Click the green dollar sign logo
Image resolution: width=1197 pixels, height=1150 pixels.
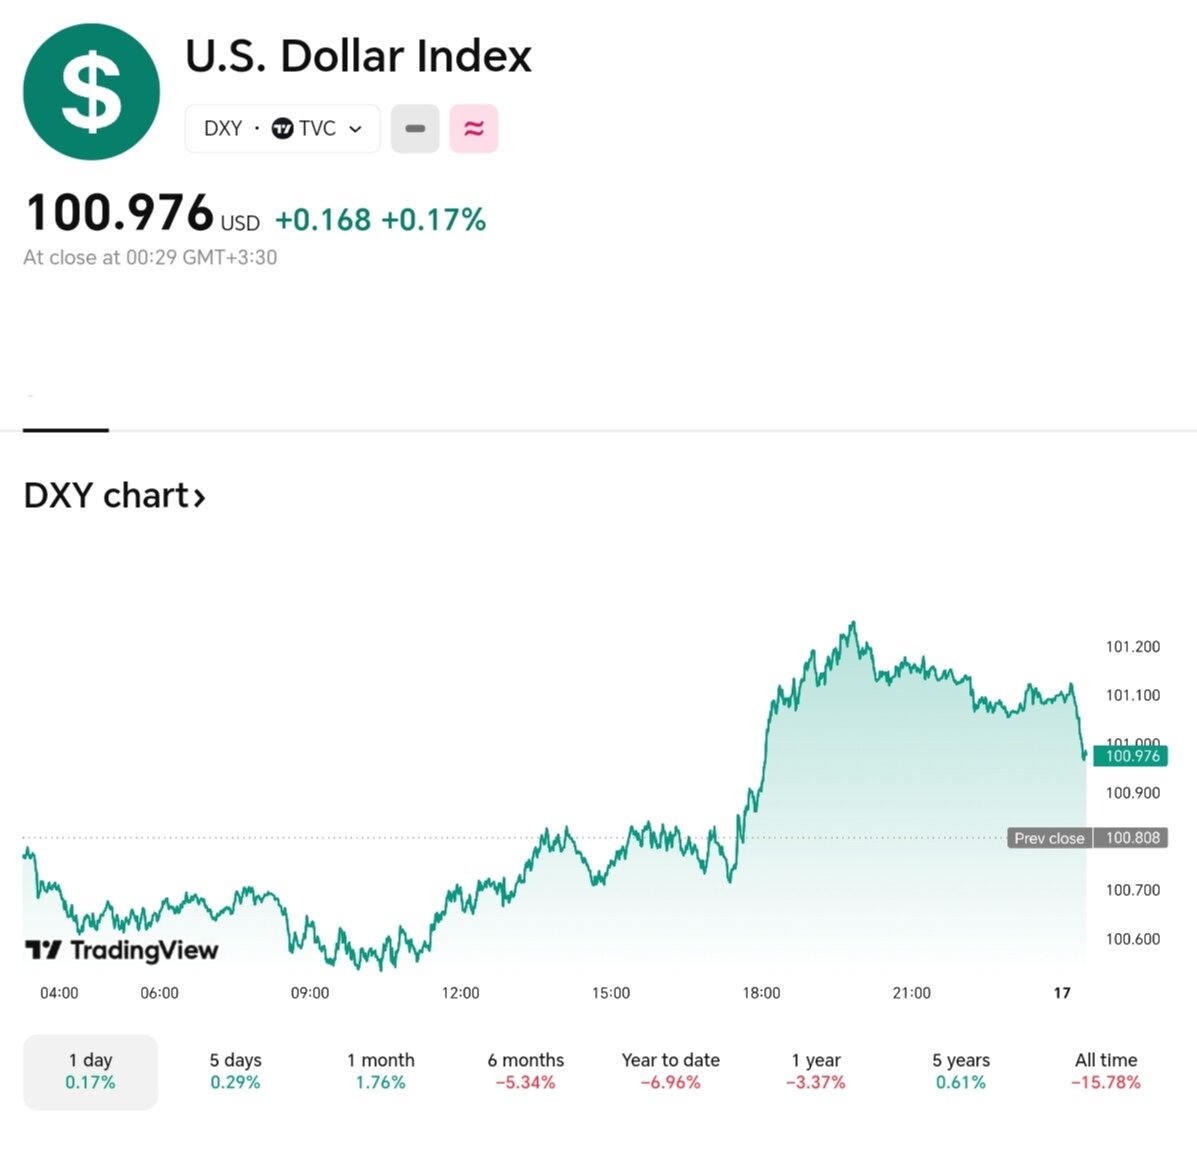(x=91, y=92)
